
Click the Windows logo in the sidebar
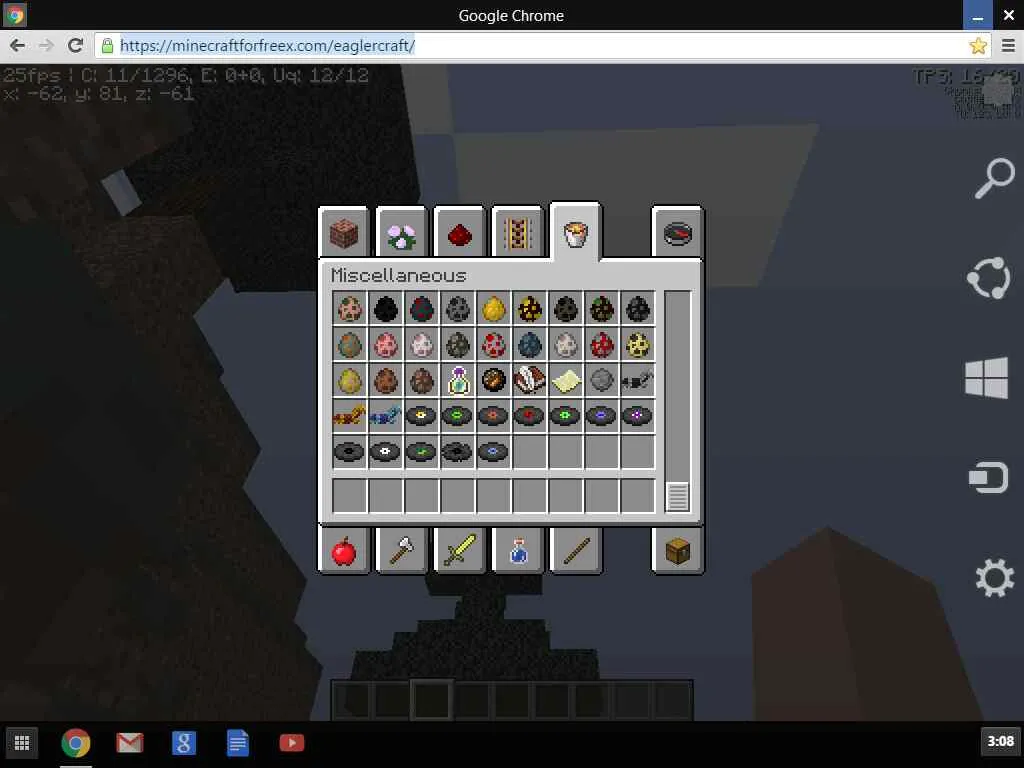point(986,377)
